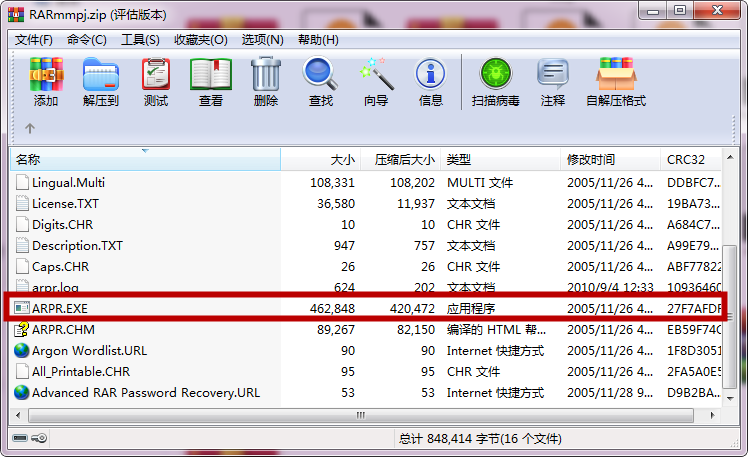748x457 pixels.
Task: Click the ARPR.CHM help file icon
Action: 21,329
